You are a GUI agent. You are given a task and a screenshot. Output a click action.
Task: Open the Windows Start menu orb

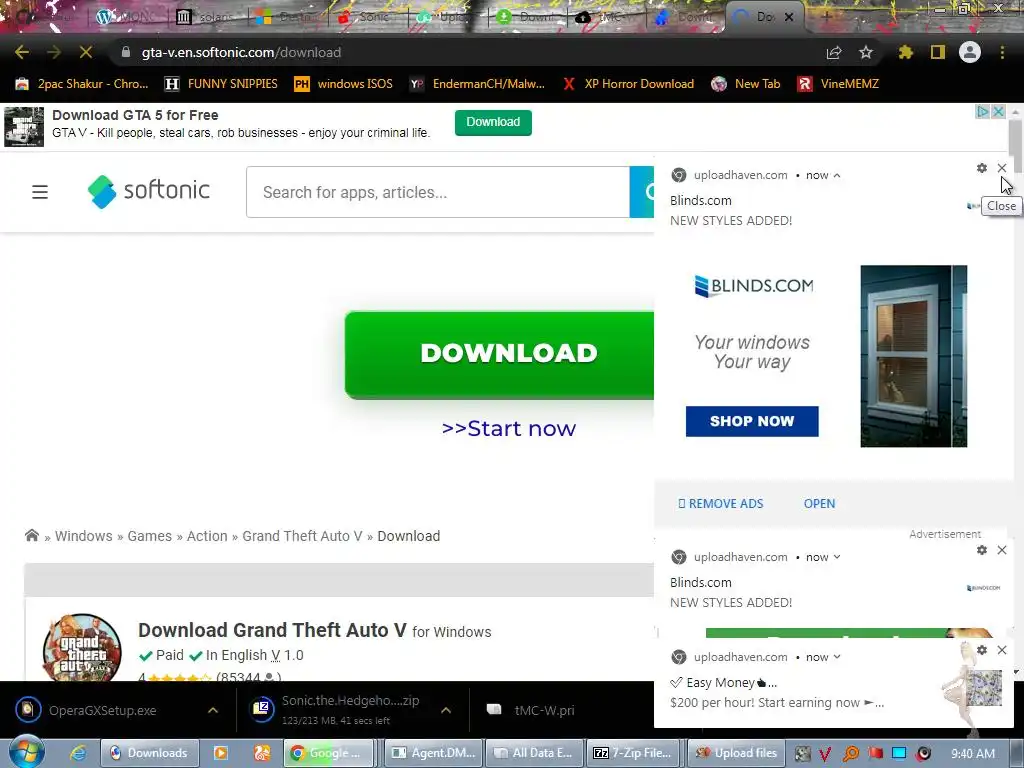coord(26,752)
